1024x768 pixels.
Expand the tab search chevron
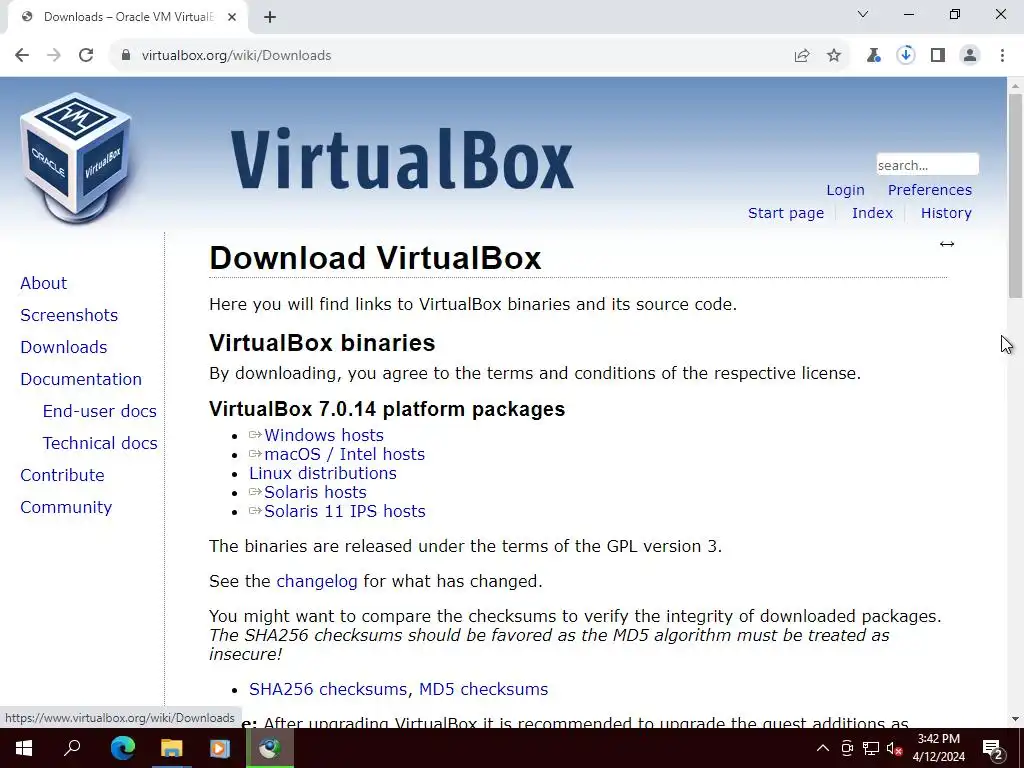[863, 14]
